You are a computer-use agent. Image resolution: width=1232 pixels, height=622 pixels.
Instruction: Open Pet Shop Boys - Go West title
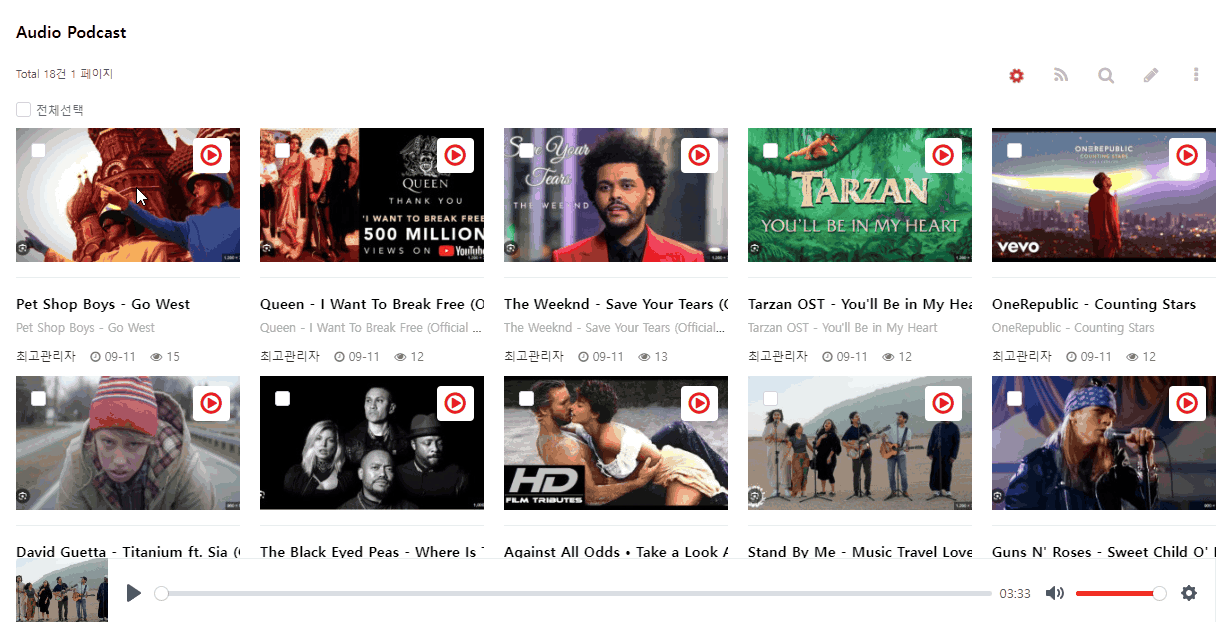click(103, 304)
